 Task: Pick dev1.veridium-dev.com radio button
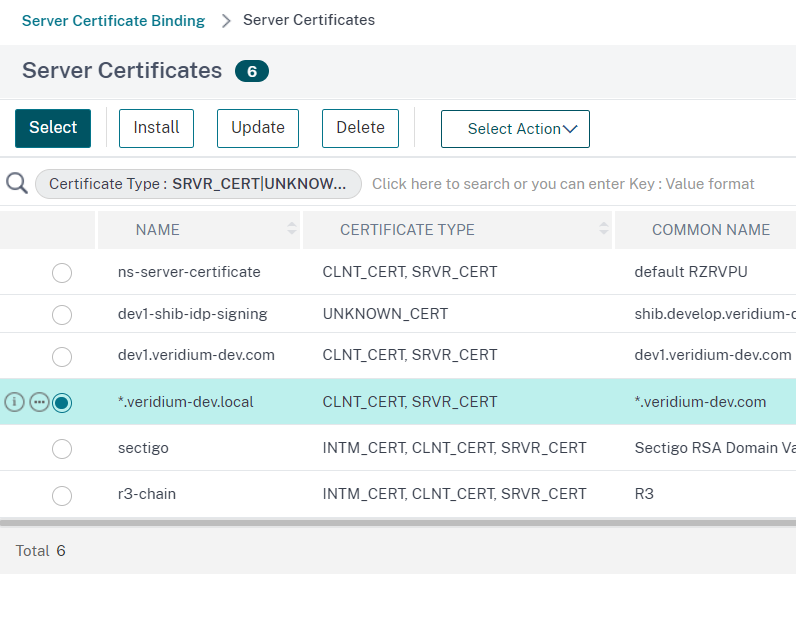[62, 356]
